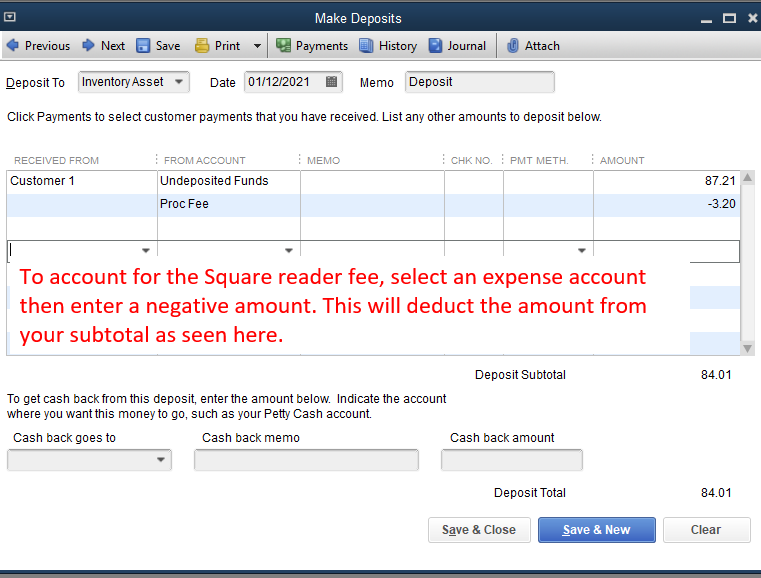
Task: Select the -3.20 amount cell
Action: tap(666, 204)
